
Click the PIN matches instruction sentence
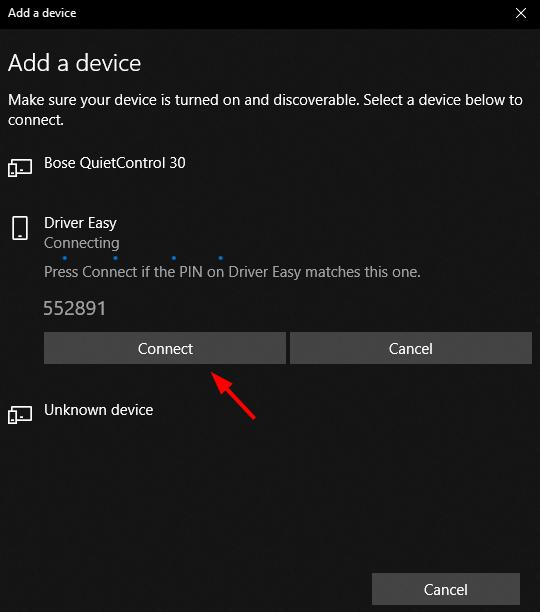point(232,272)
